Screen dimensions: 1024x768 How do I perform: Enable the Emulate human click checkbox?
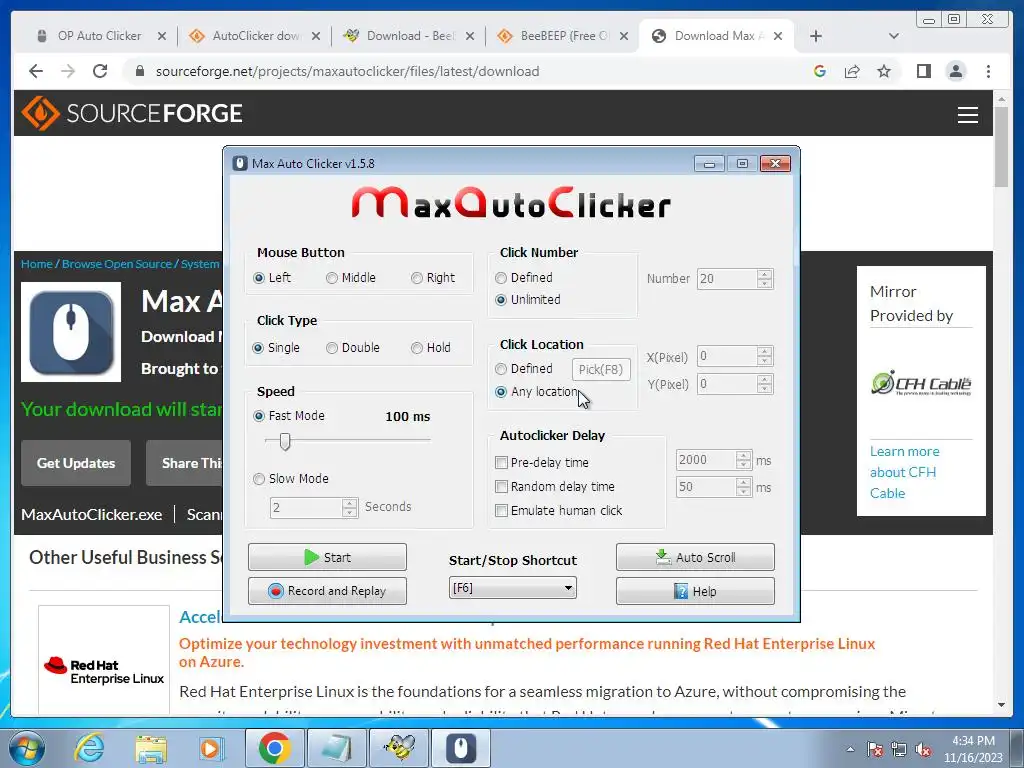pyautogui.click(x=502, y=511)
